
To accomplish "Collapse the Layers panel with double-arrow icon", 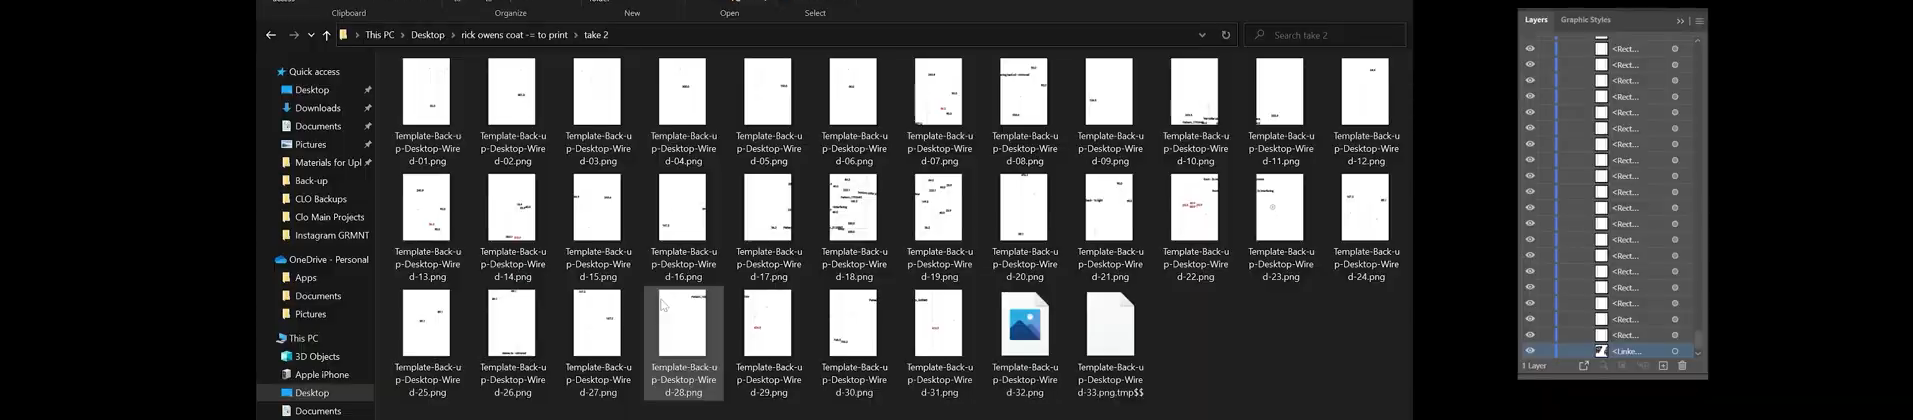I will pyautogui.click(x=1680, y=20).
